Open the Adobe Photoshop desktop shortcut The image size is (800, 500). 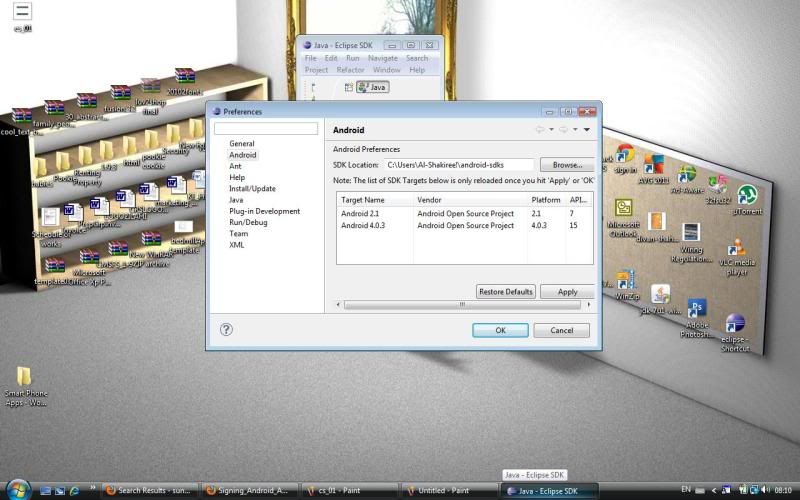697,308
